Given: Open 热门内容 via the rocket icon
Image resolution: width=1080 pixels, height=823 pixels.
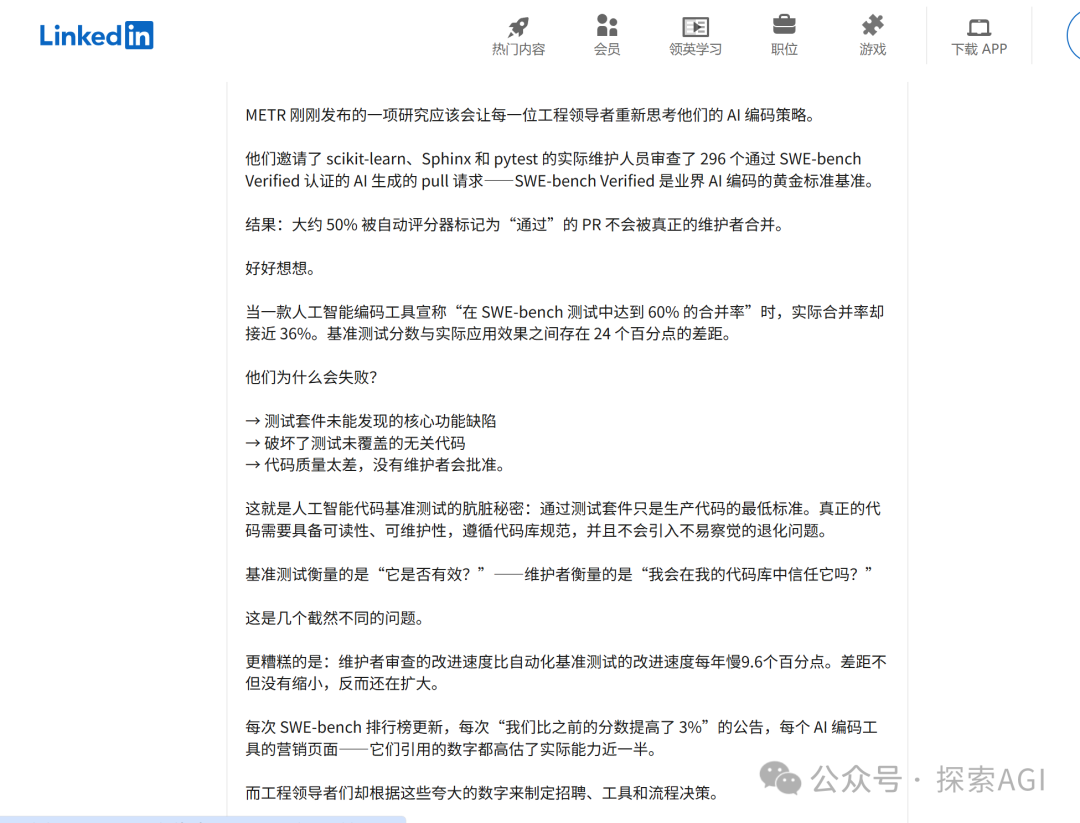Looking at the screenshot, I should tap(518, 27).
